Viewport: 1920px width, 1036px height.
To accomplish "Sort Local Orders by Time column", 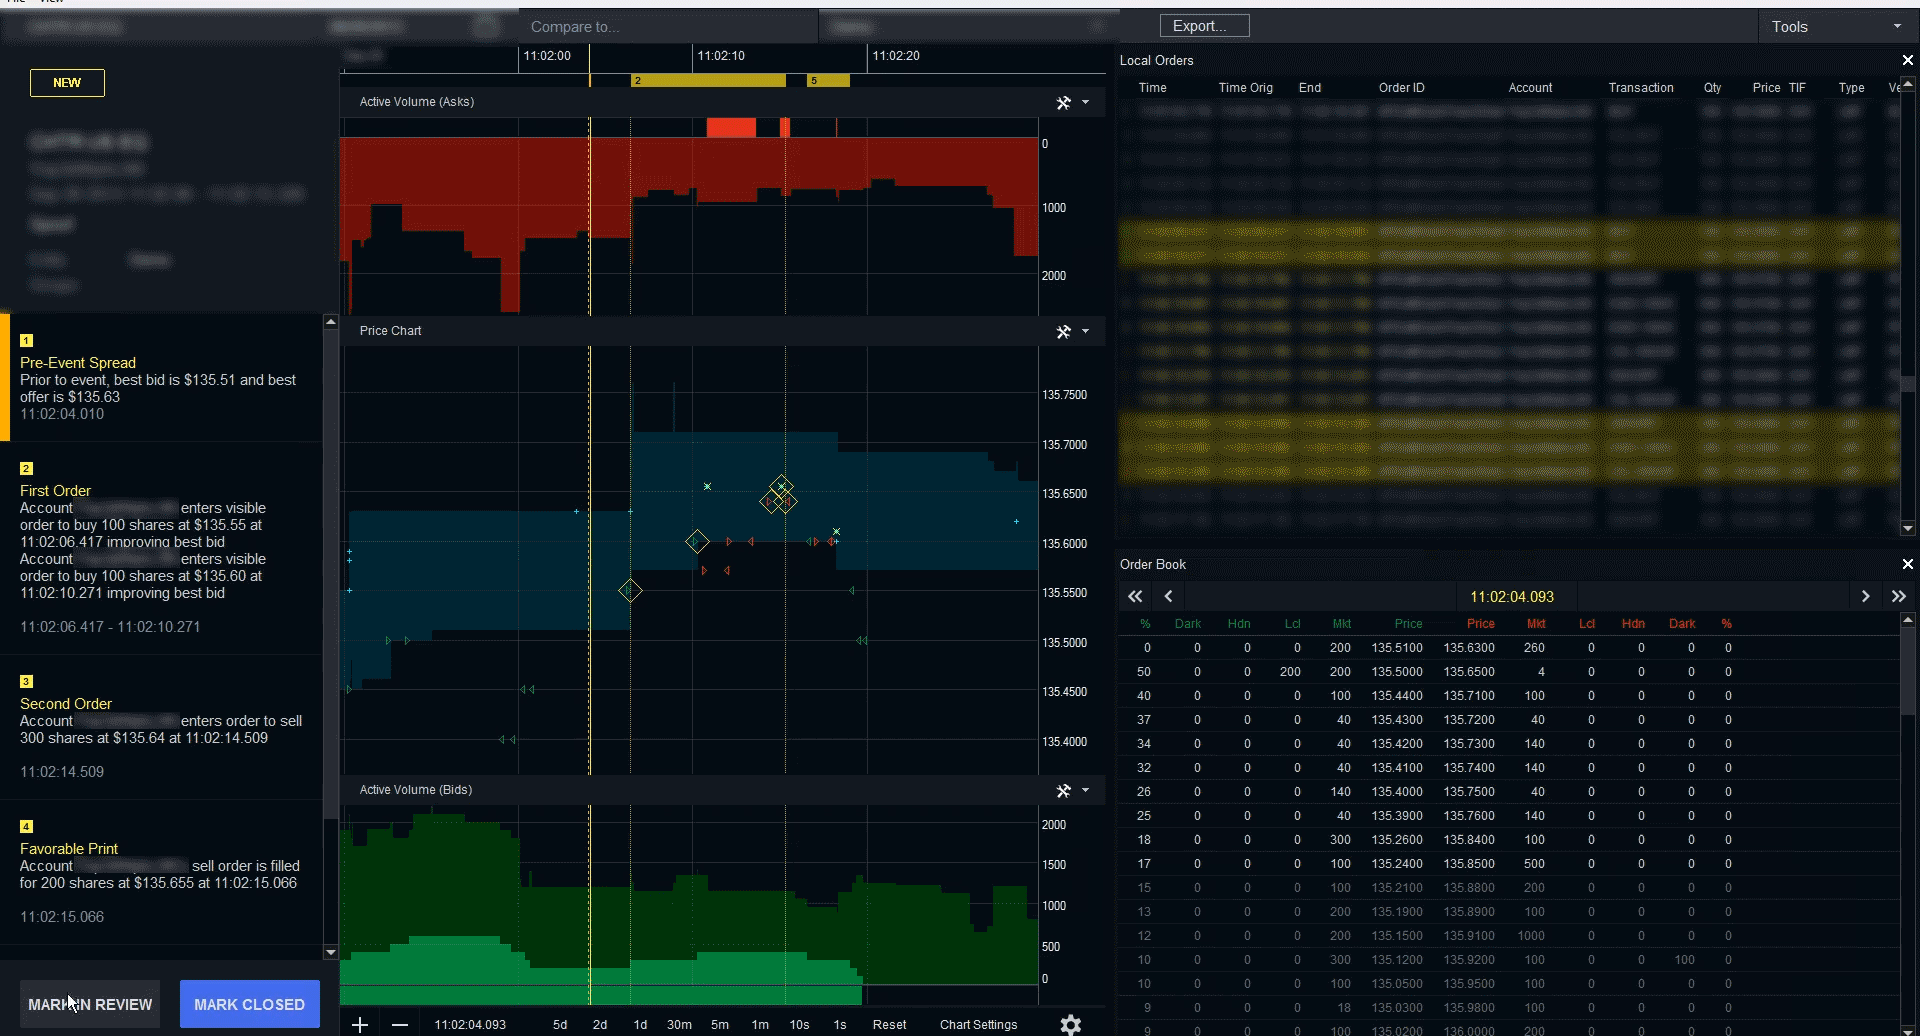I will pos(1152,88).
